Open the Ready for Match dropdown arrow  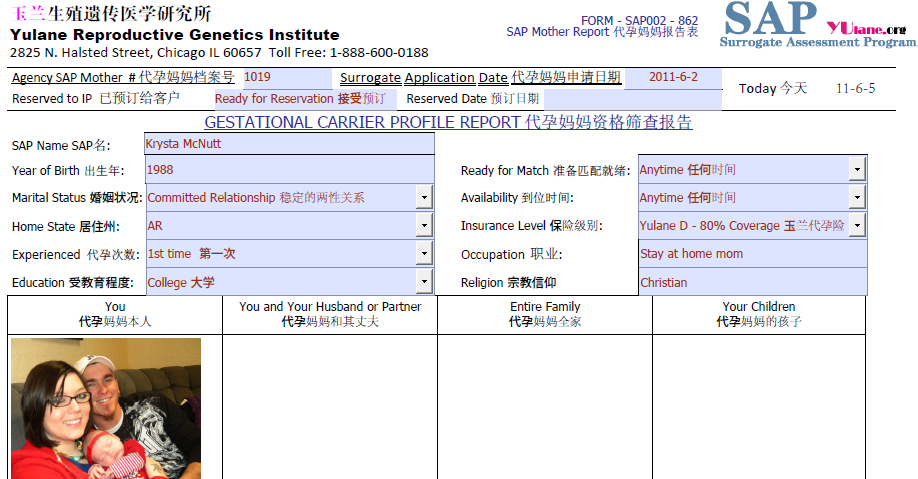pos(857,170)
